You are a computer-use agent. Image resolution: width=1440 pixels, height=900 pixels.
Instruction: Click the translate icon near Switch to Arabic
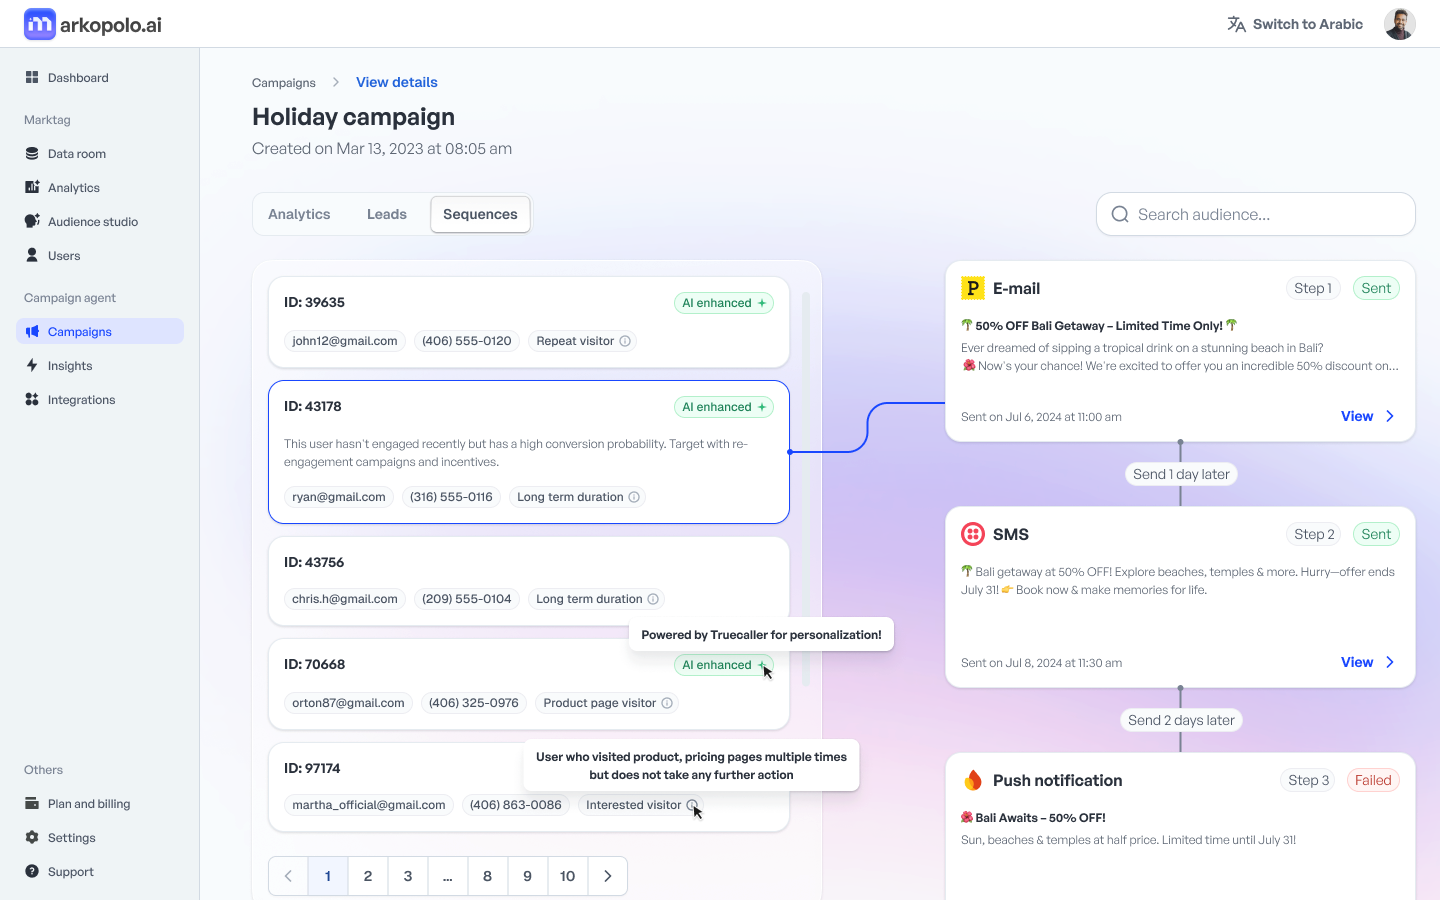coord(1236,24)
